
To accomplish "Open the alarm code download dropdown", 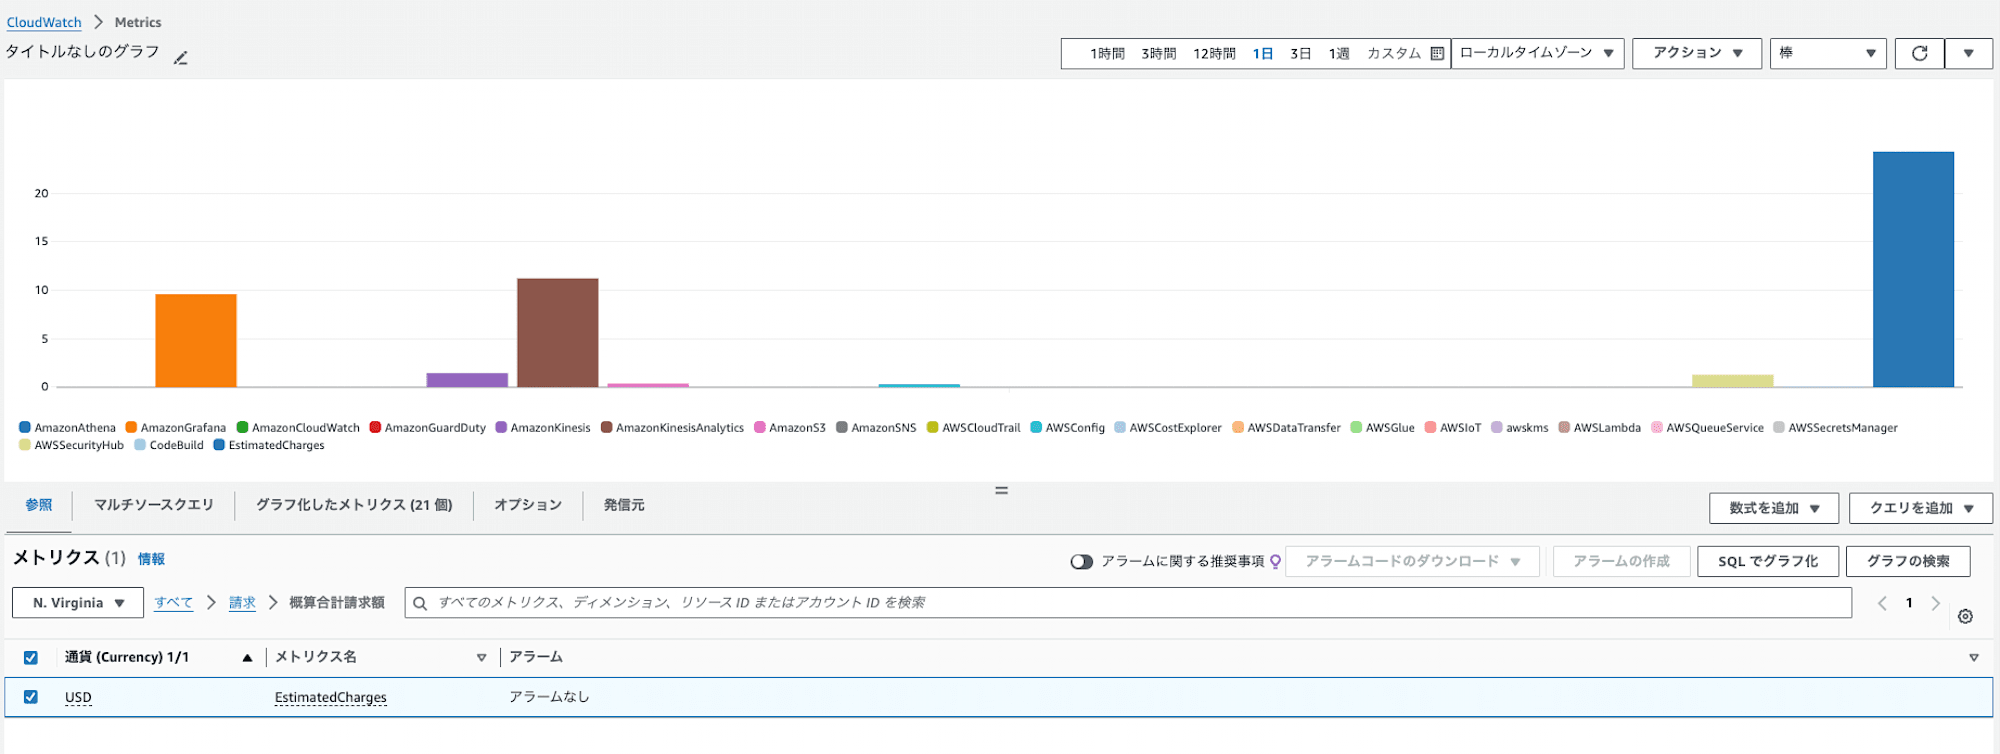I will point(1412,561).
